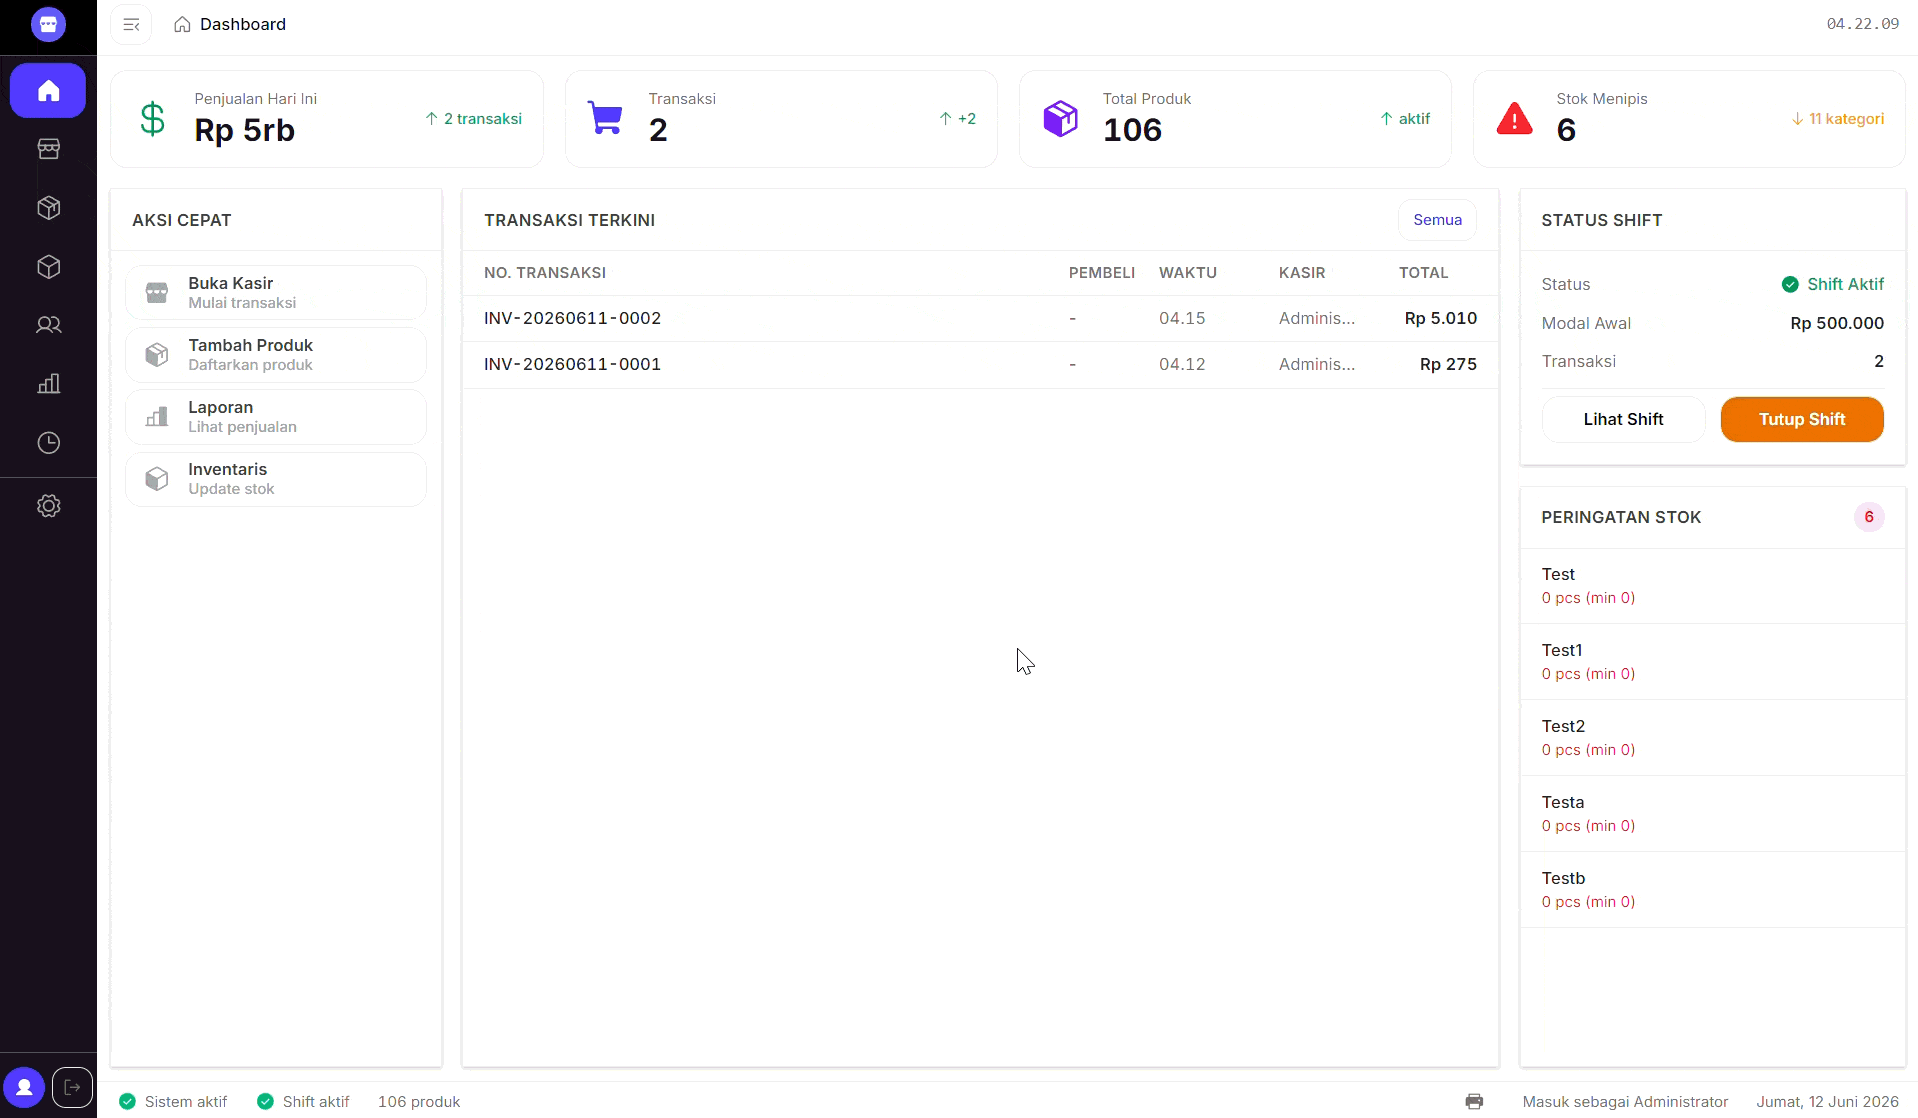1918x1118 pixels.
Task: Select the Test1 stock warning item
Action: (x=1712, y=662)
